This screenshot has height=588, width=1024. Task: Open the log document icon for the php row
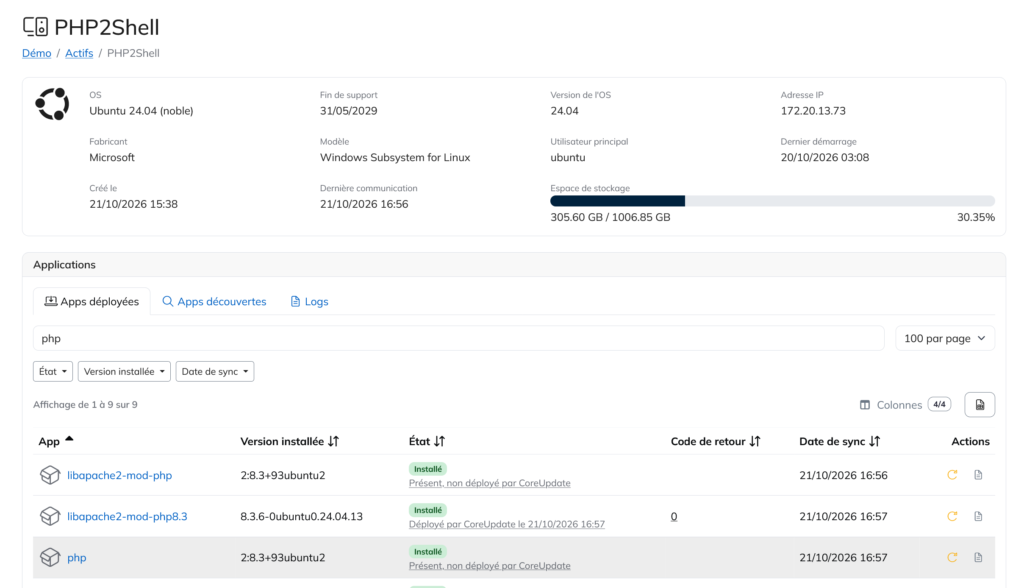click(978, 557)
